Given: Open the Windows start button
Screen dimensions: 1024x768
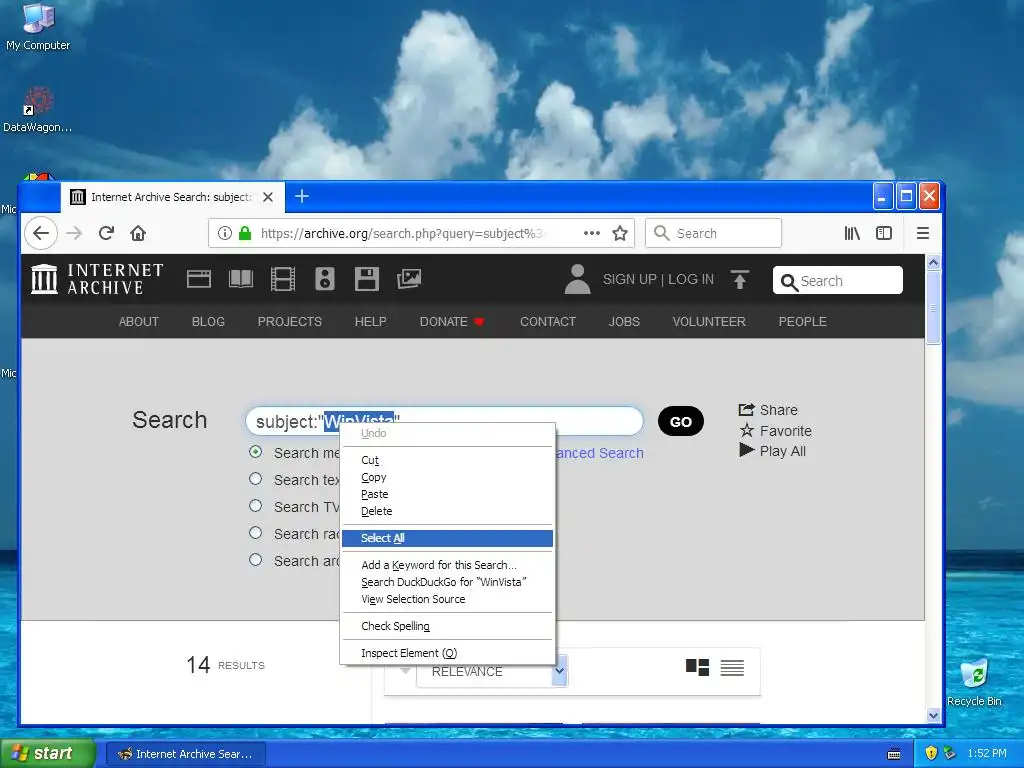Looking at the screenshot, I should pos(48,754).
